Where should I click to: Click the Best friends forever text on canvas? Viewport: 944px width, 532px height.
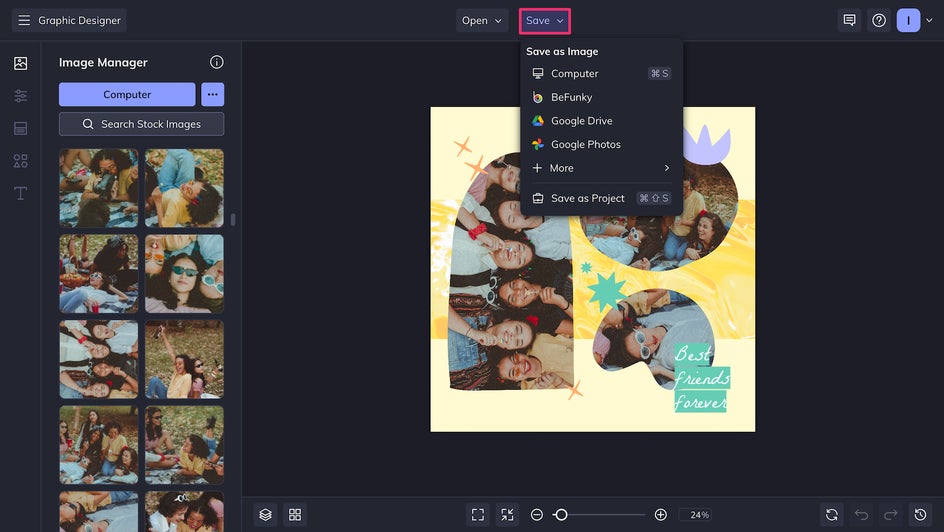pyautogui.click(x=701, y=378)
